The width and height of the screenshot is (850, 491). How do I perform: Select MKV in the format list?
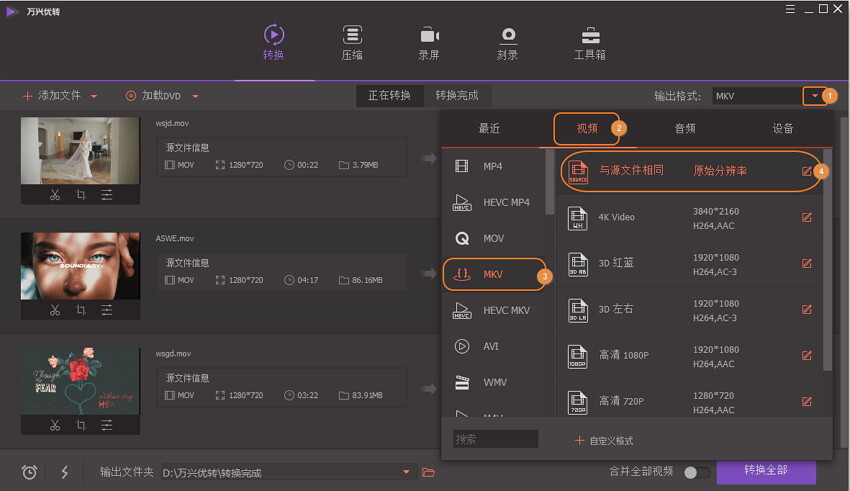pyautogui.click(x=493, y=274)
